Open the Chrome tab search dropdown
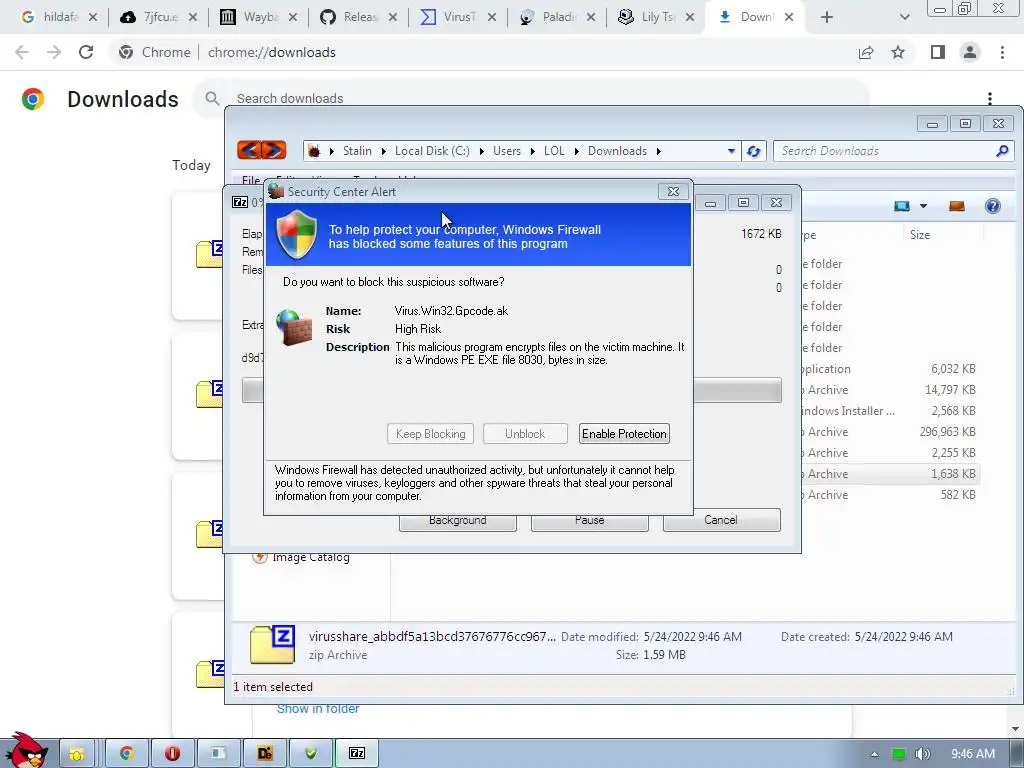 tap(904, 17)
